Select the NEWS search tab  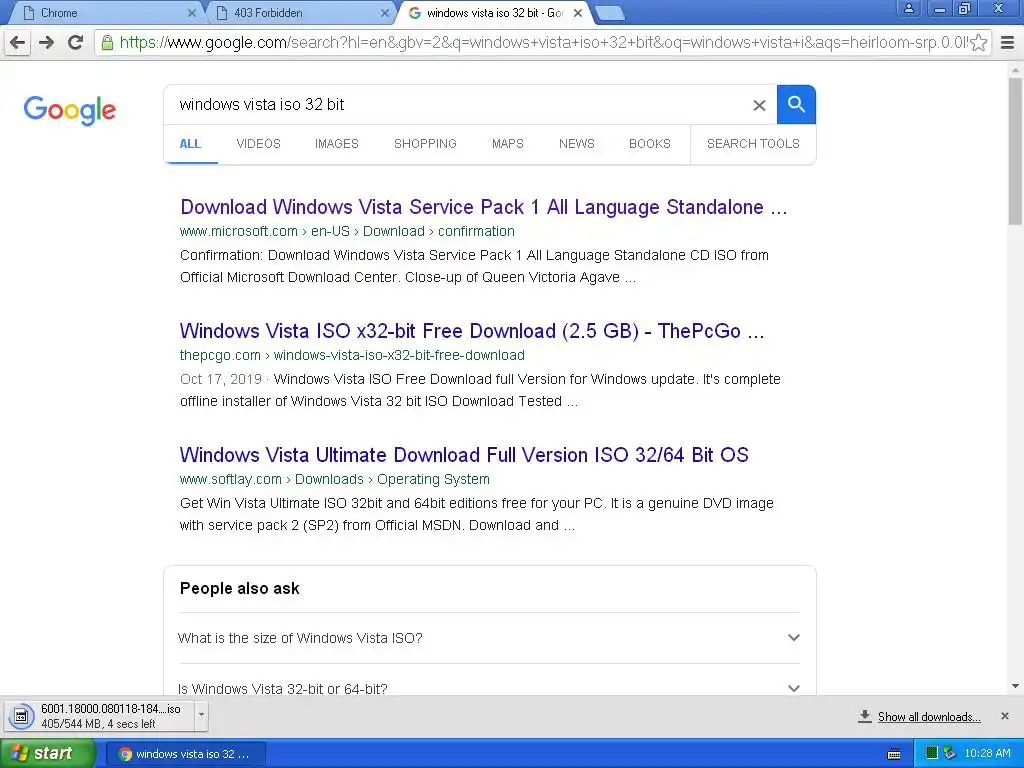pos(577,144)
